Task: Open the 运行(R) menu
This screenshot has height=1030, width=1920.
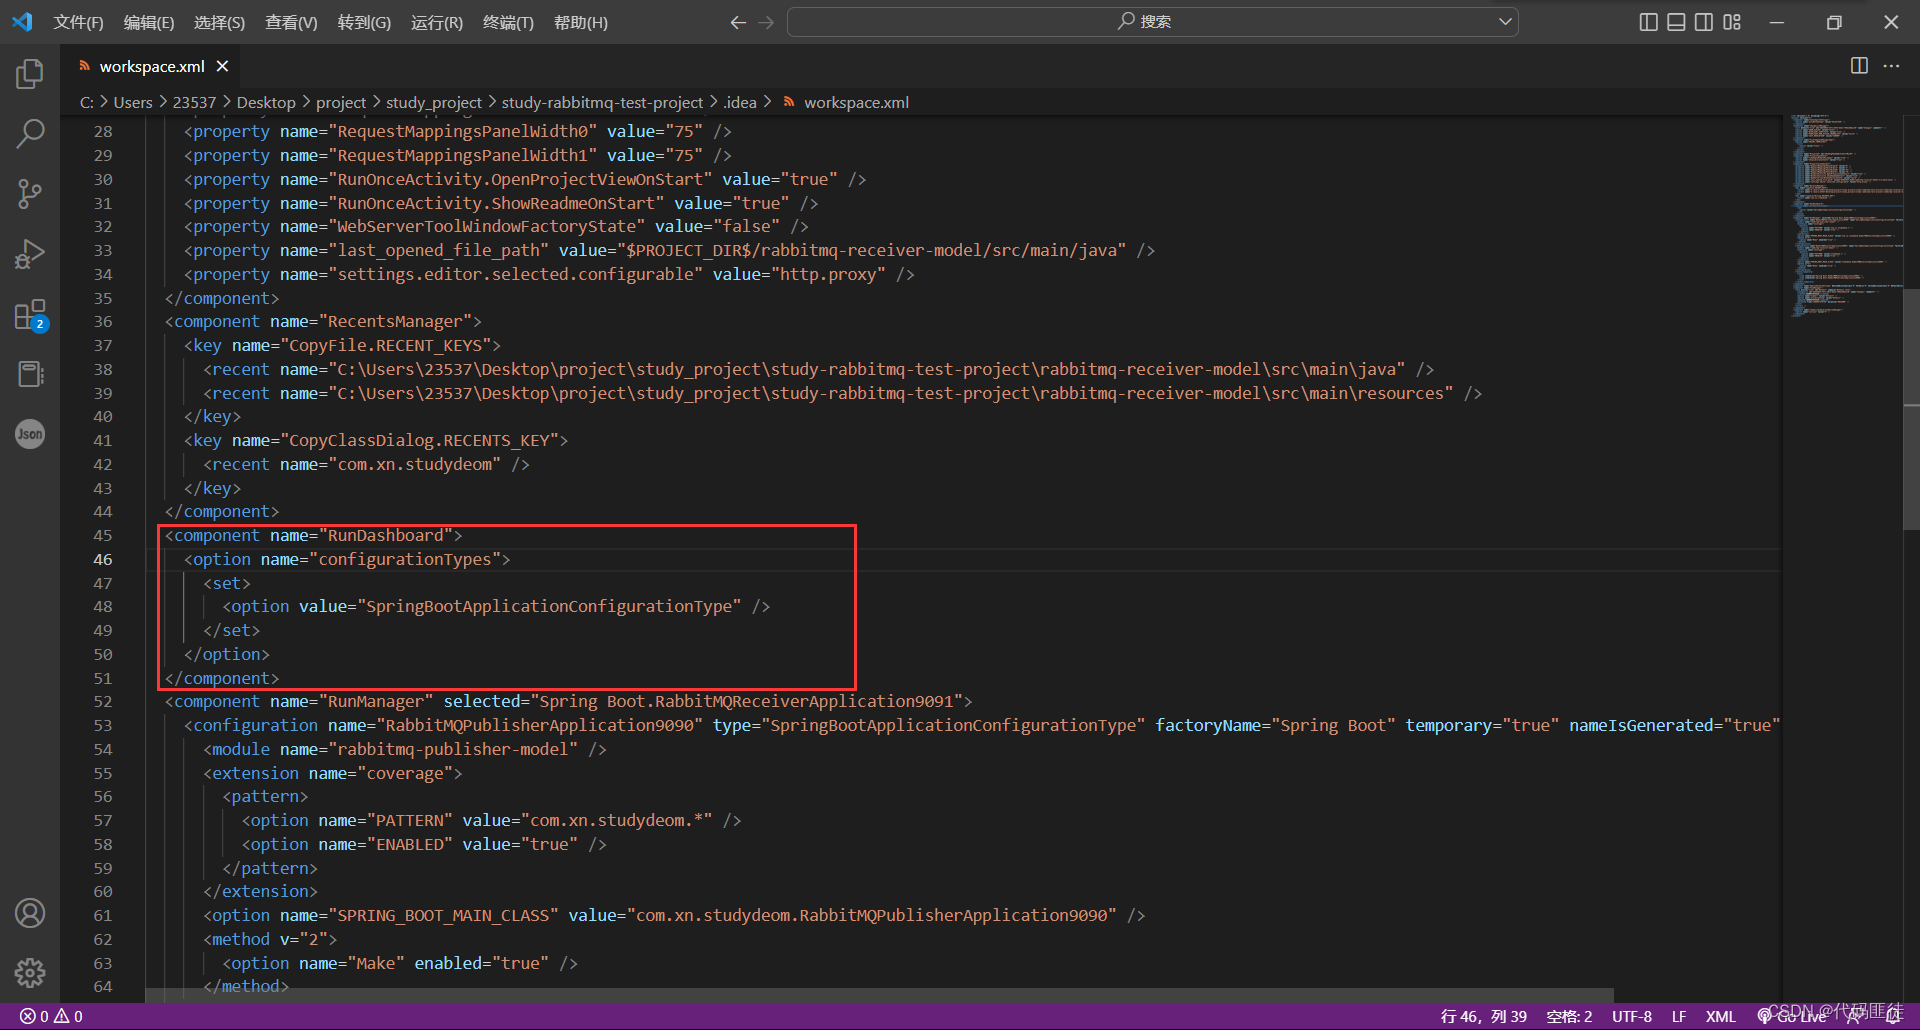Action: 437,22
